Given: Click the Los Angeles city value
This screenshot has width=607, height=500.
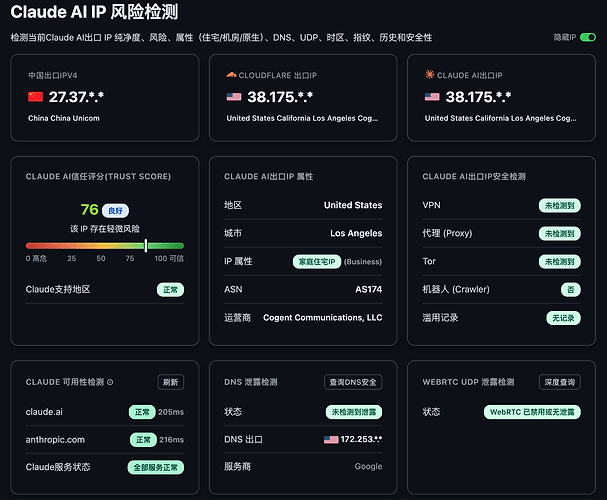Looking at the screenshot, I should [356, 233].
